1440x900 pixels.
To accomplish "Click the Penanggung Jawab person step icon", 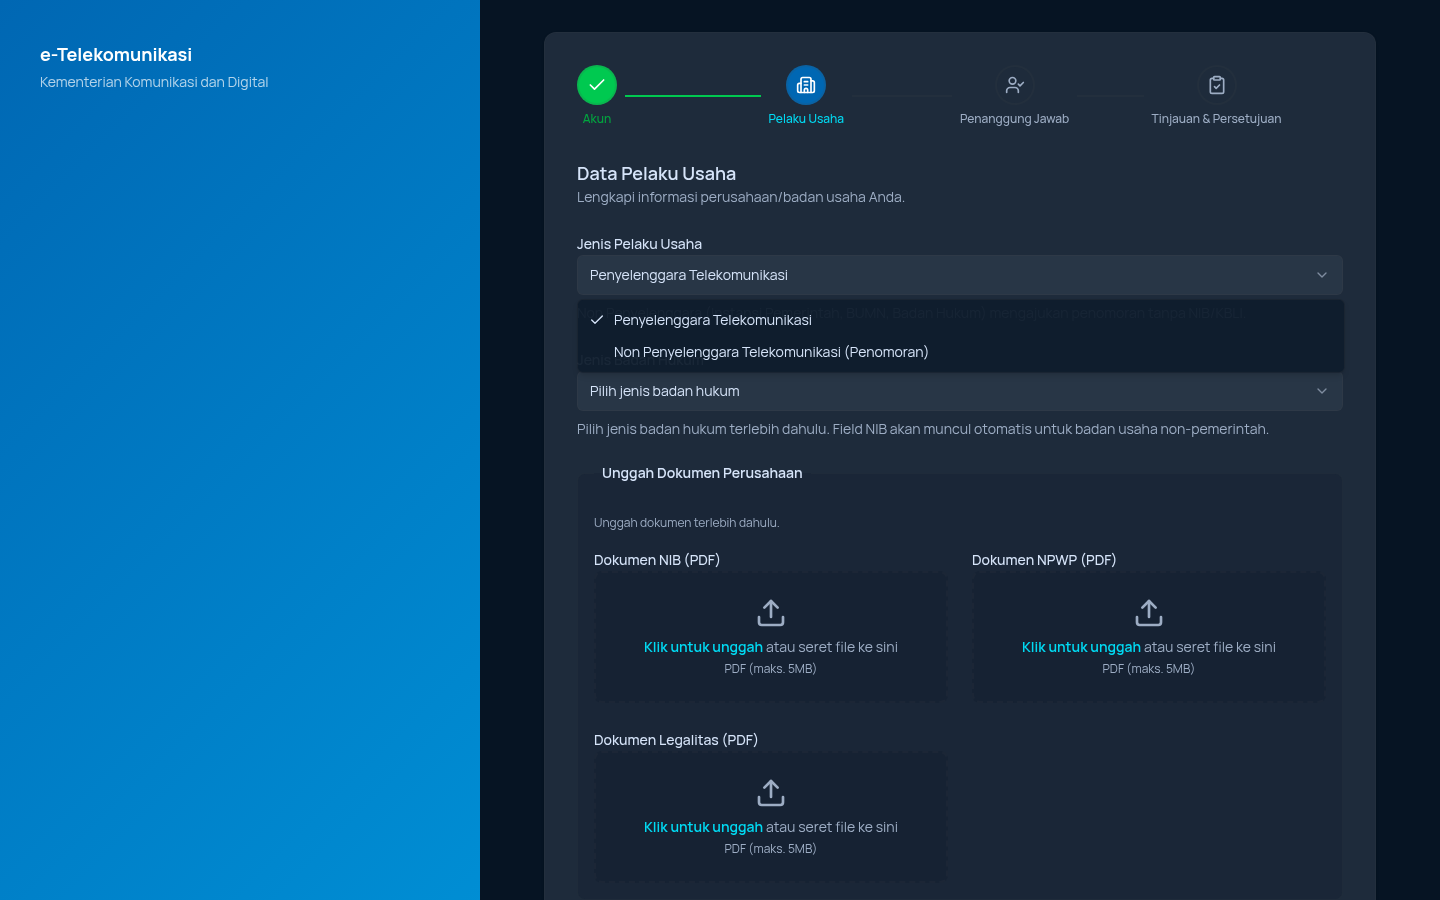I will (x=1015, y=85).
